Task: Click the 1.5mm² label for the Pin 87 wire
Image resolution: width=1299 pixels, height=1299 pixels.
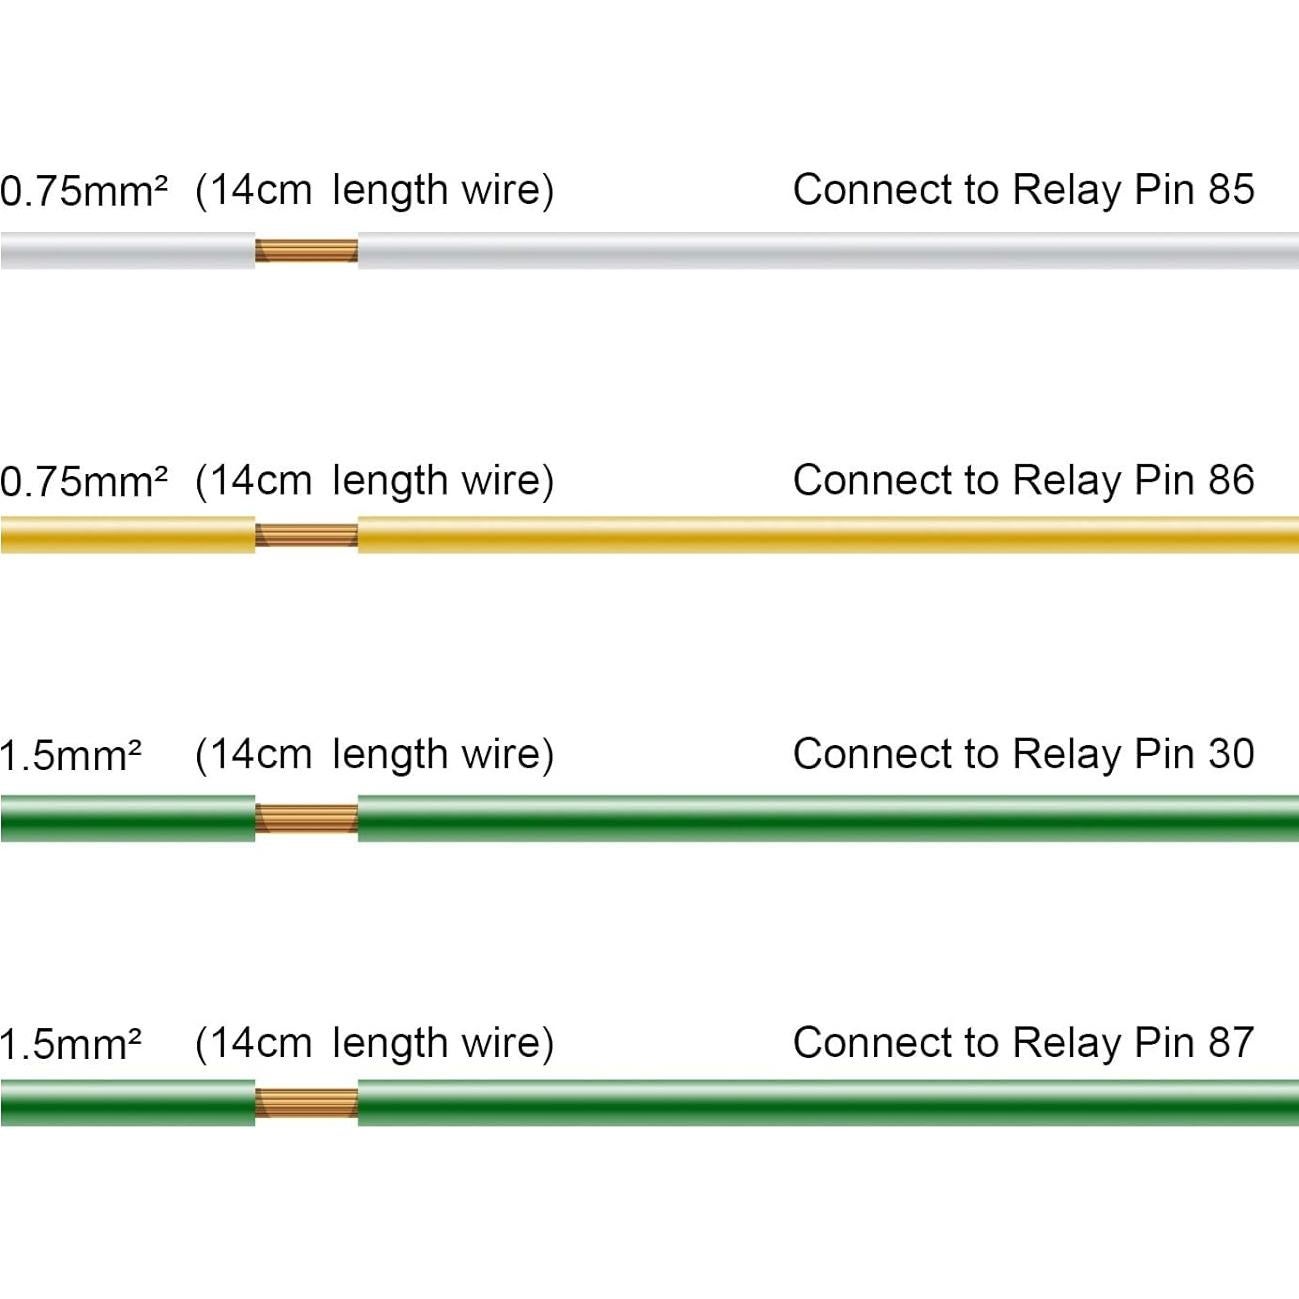Action: point(71,1044)
